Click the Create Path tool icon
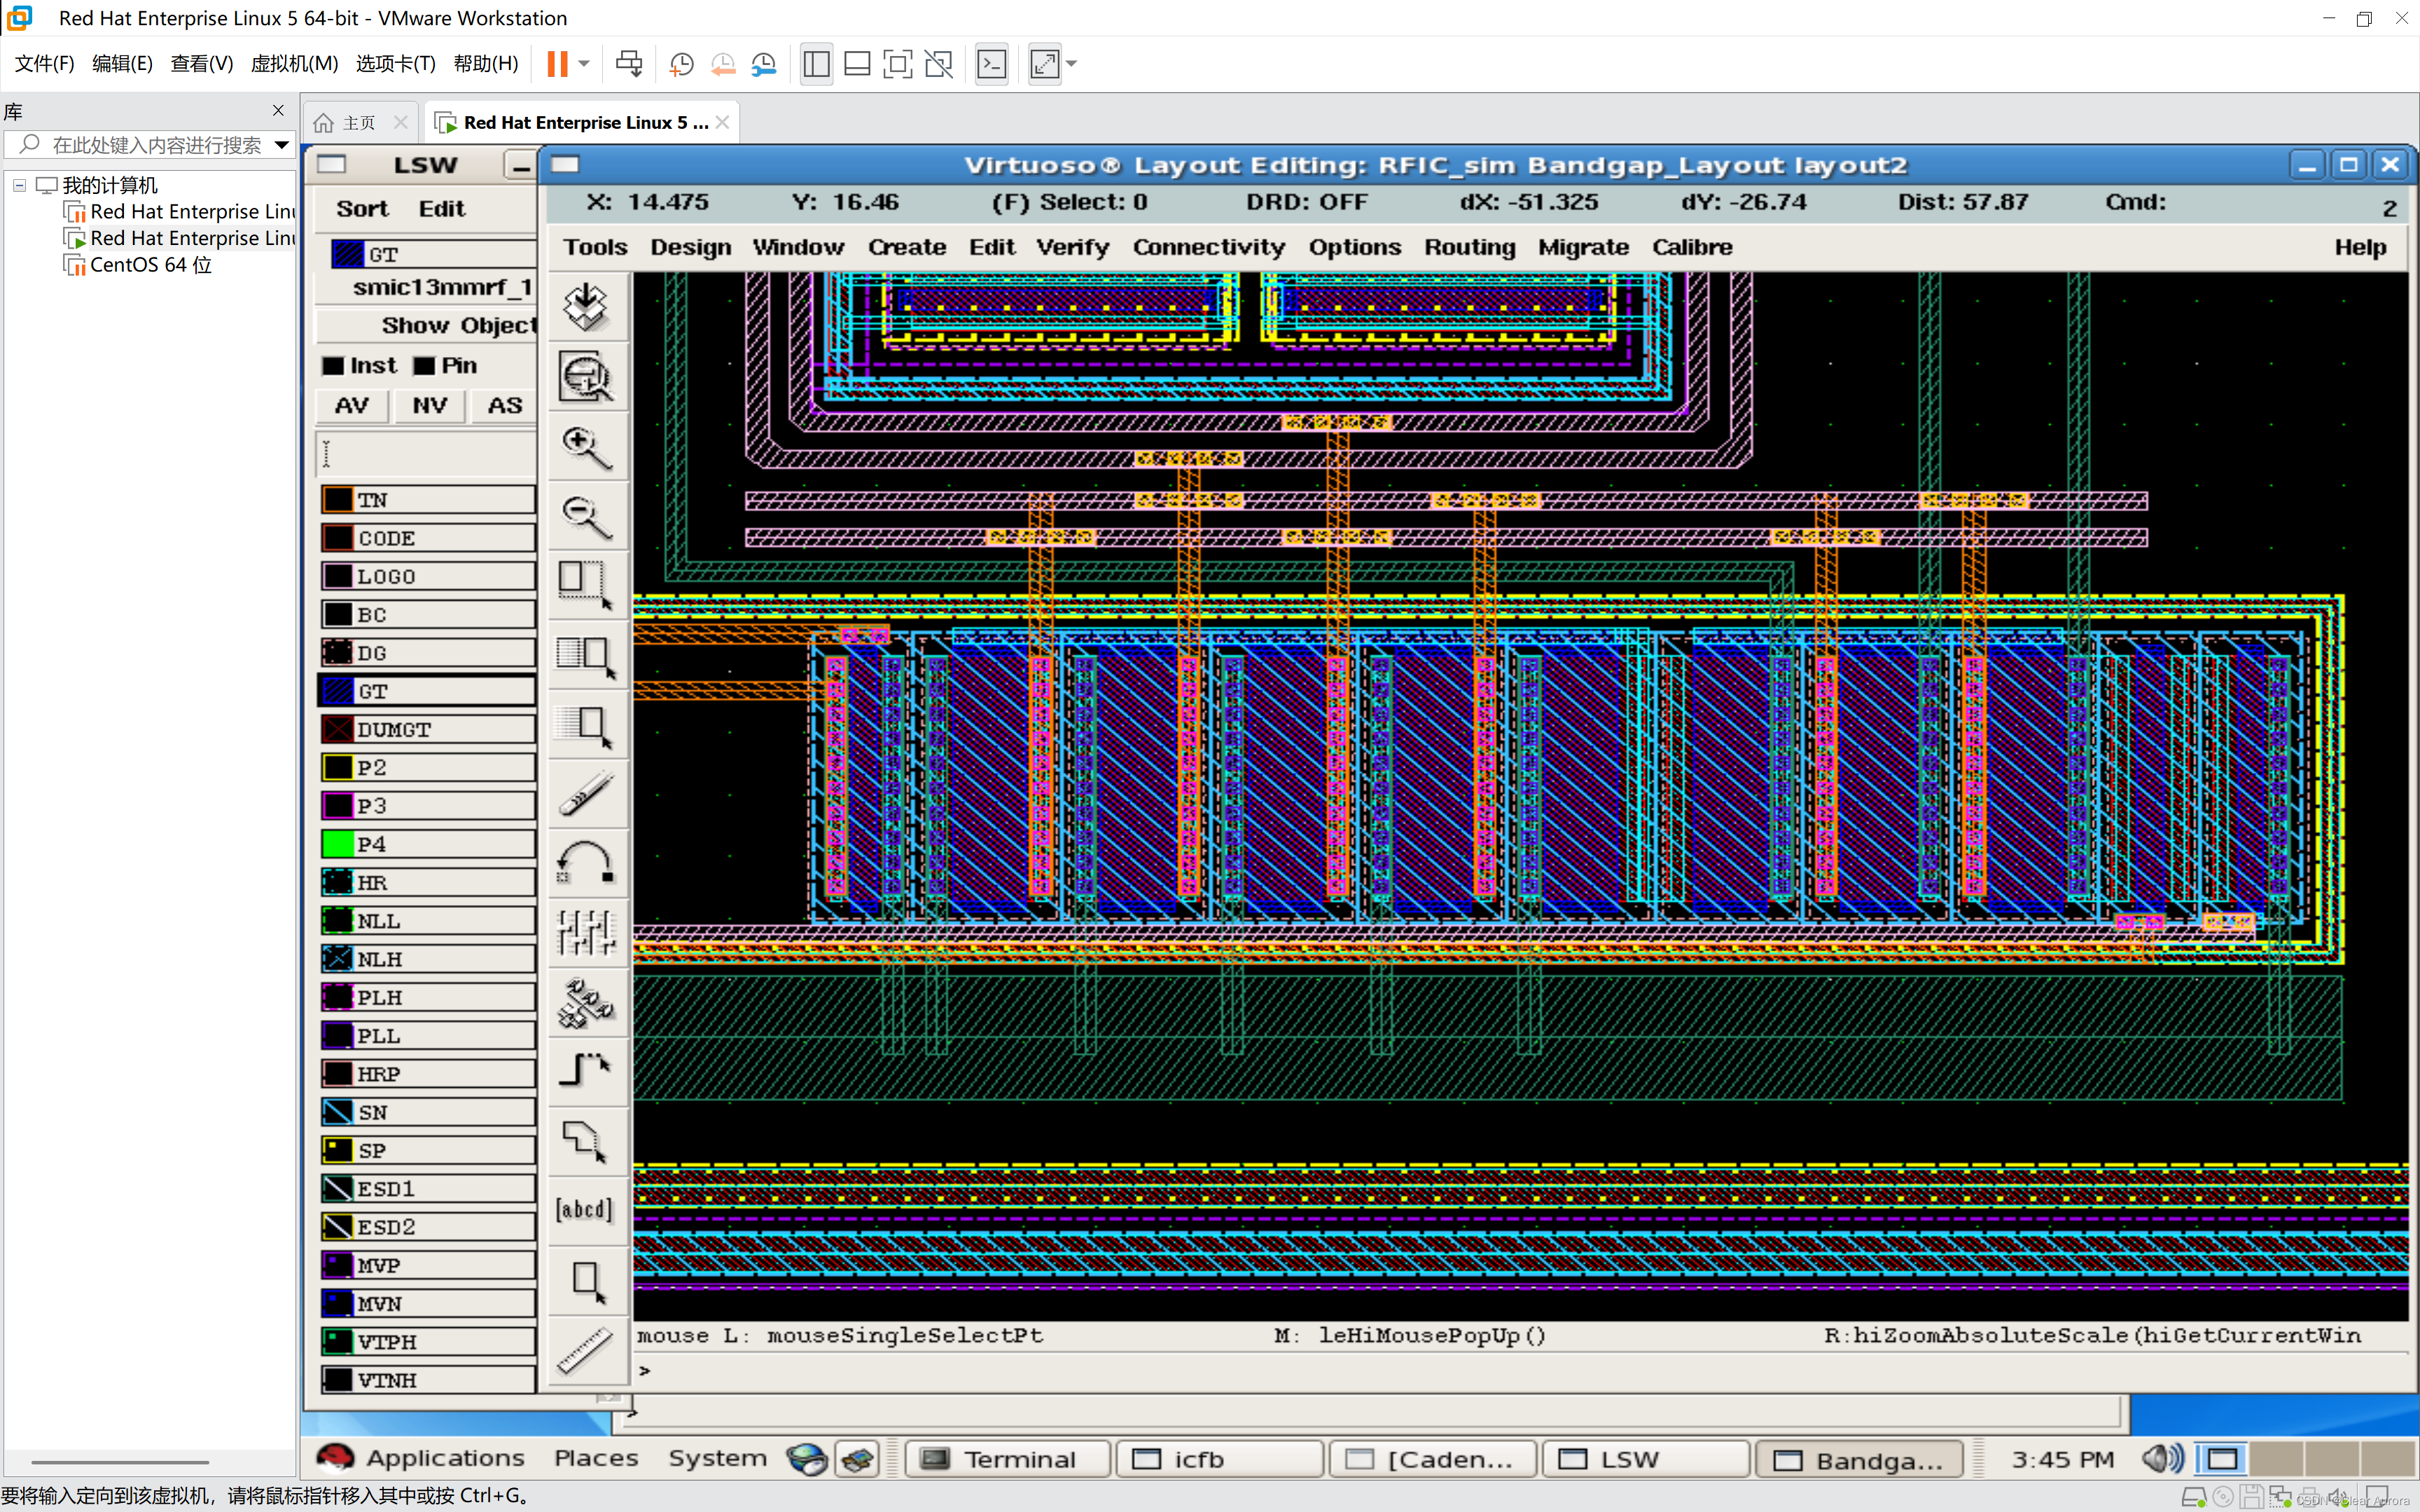The image size is (2420, 1512). (586, 1070)
